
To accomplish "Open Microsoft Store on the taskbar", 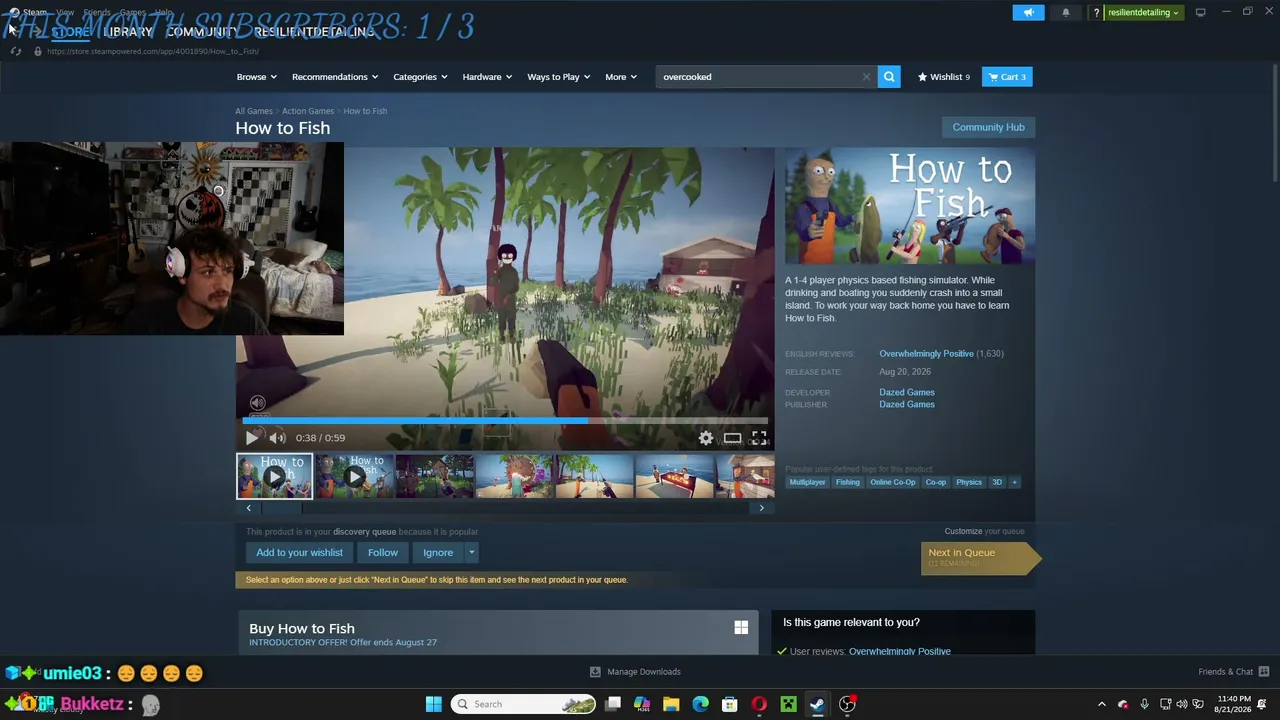I will [x=730, y=704].
